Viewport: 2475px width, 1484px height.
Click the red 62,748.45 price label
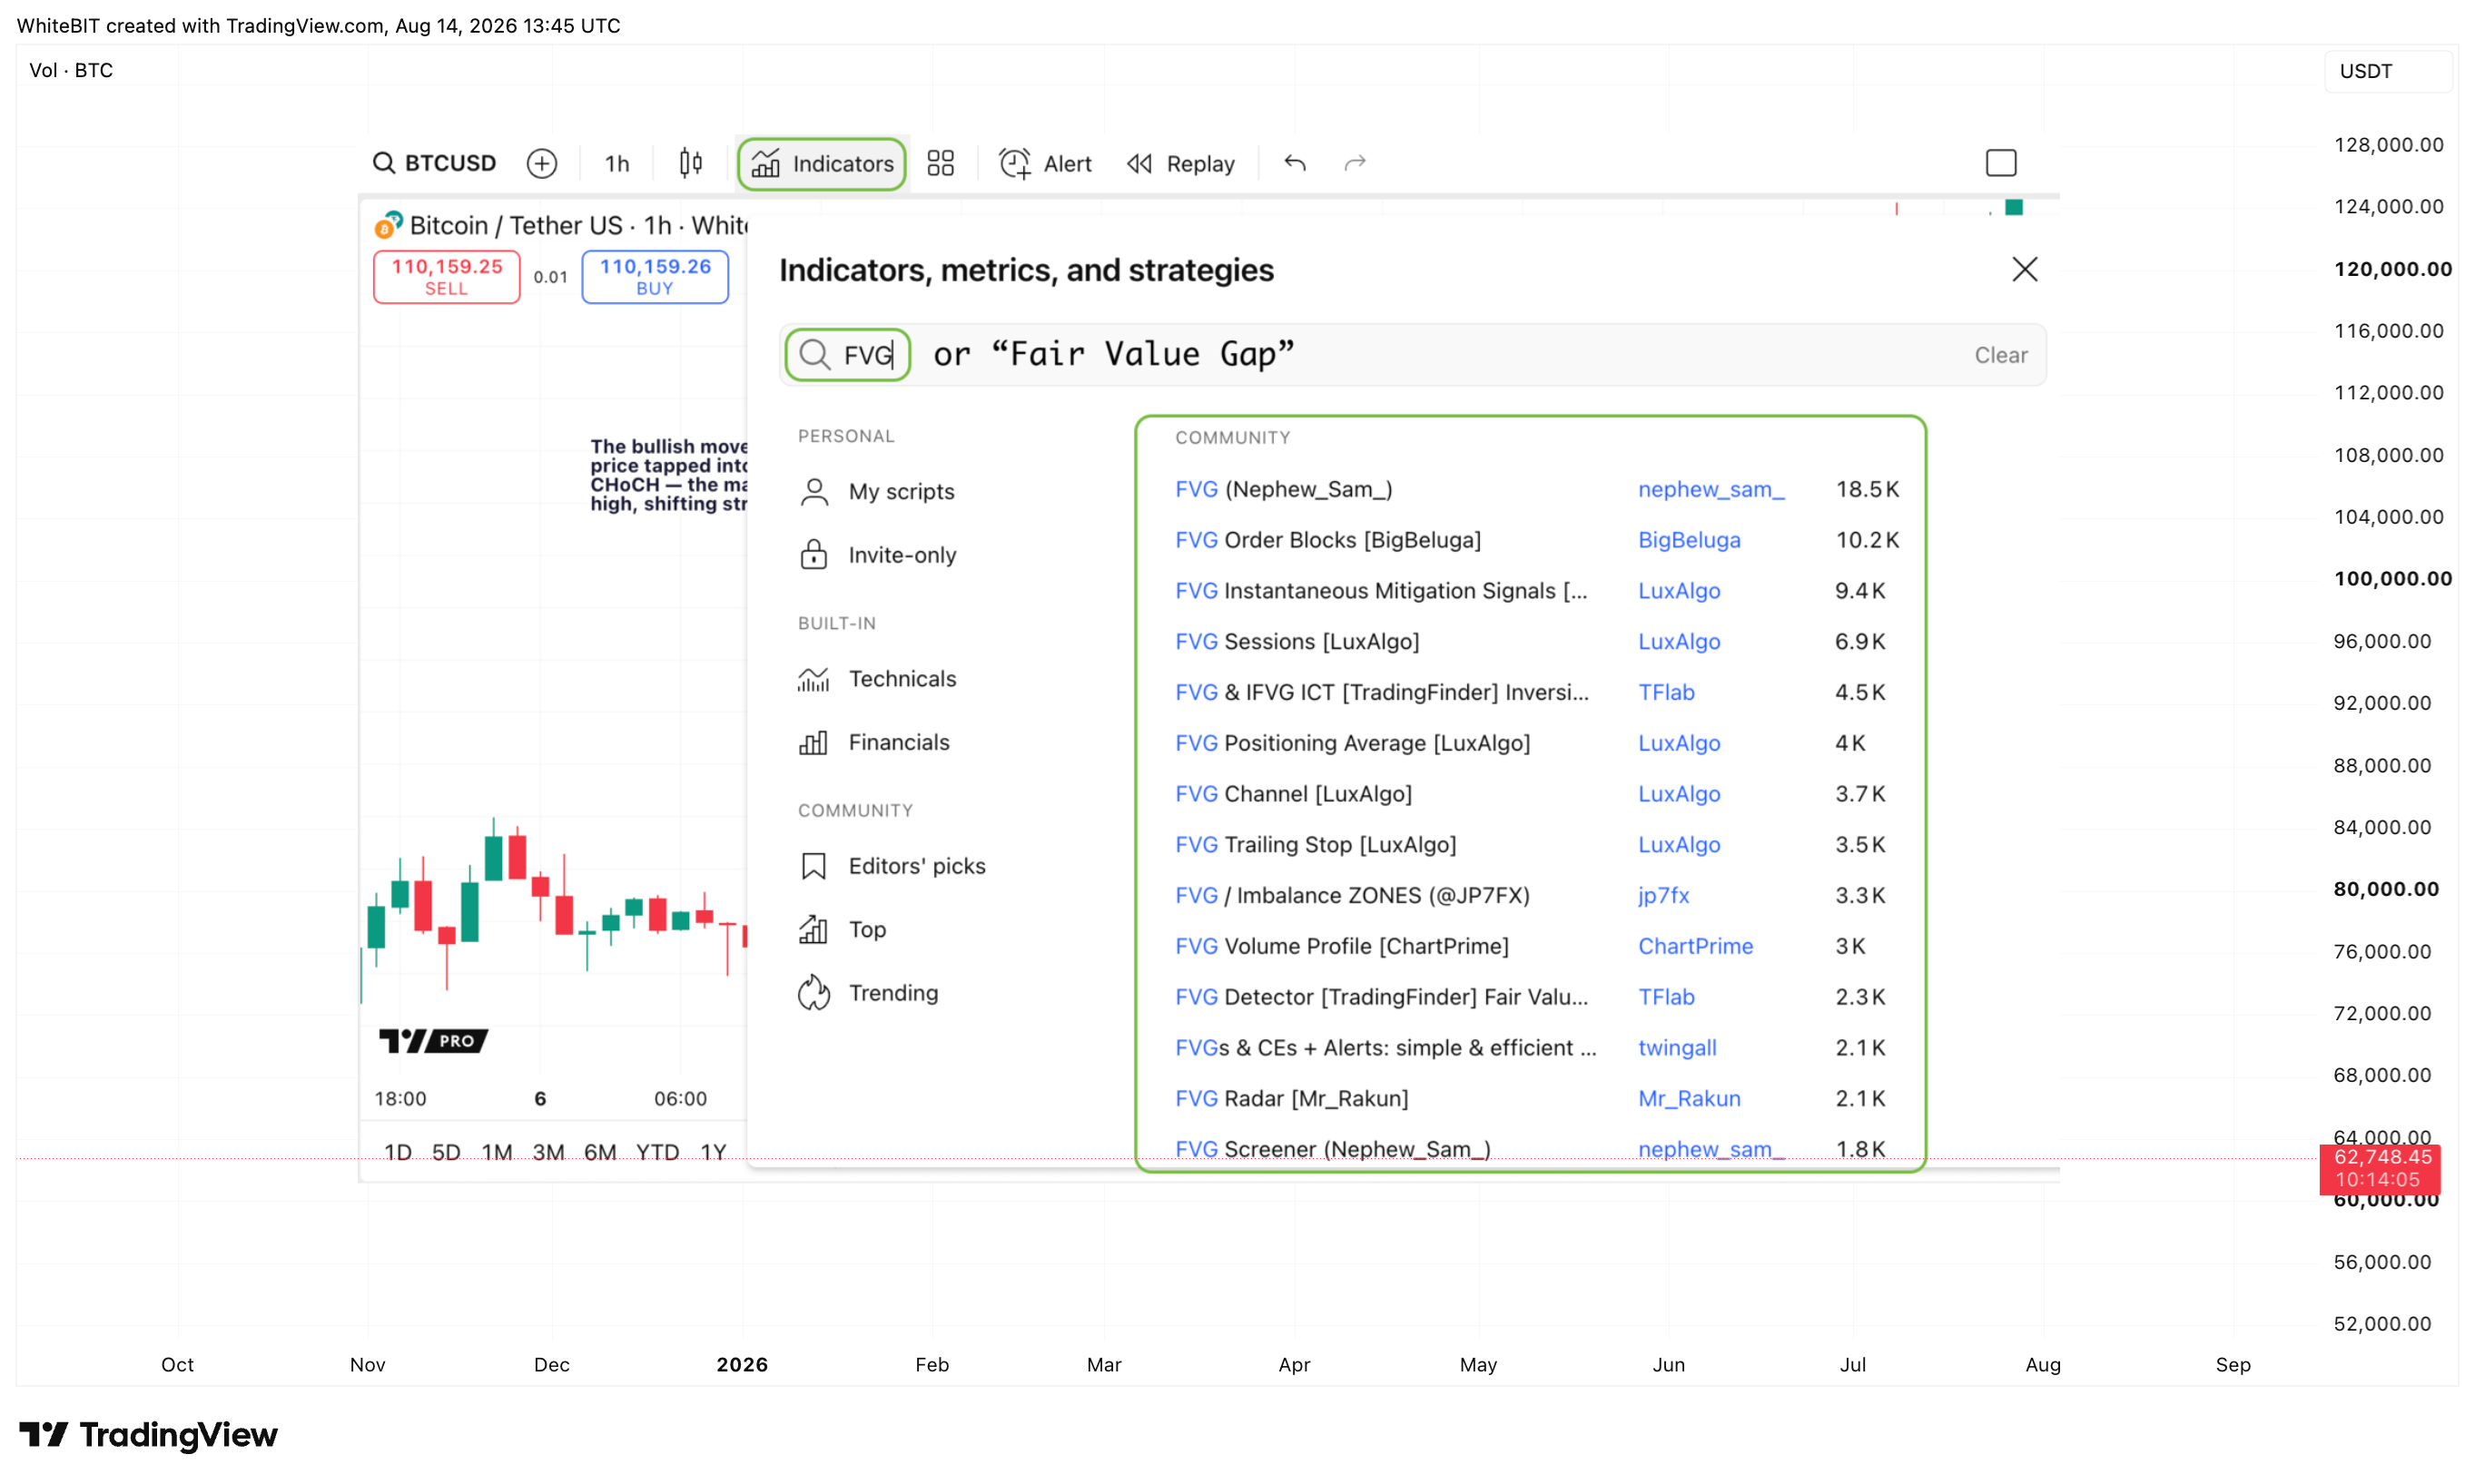2381,1168
